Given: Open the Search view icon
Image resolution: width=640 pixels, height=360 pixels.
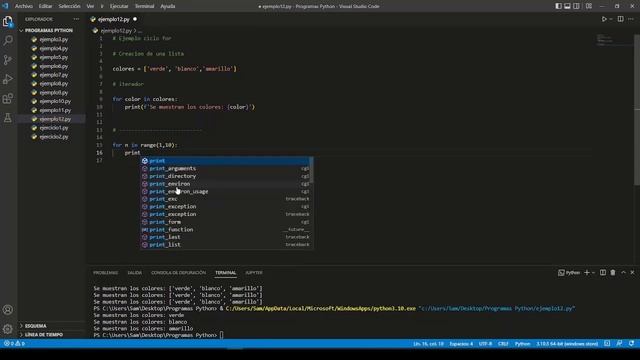Looking at the screenshot, I should coord(8,40).
